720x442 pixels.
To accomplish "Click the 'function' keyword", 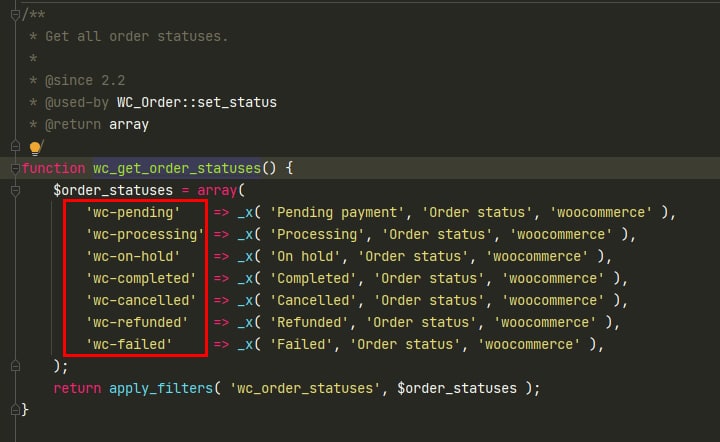I will point(53,168).
